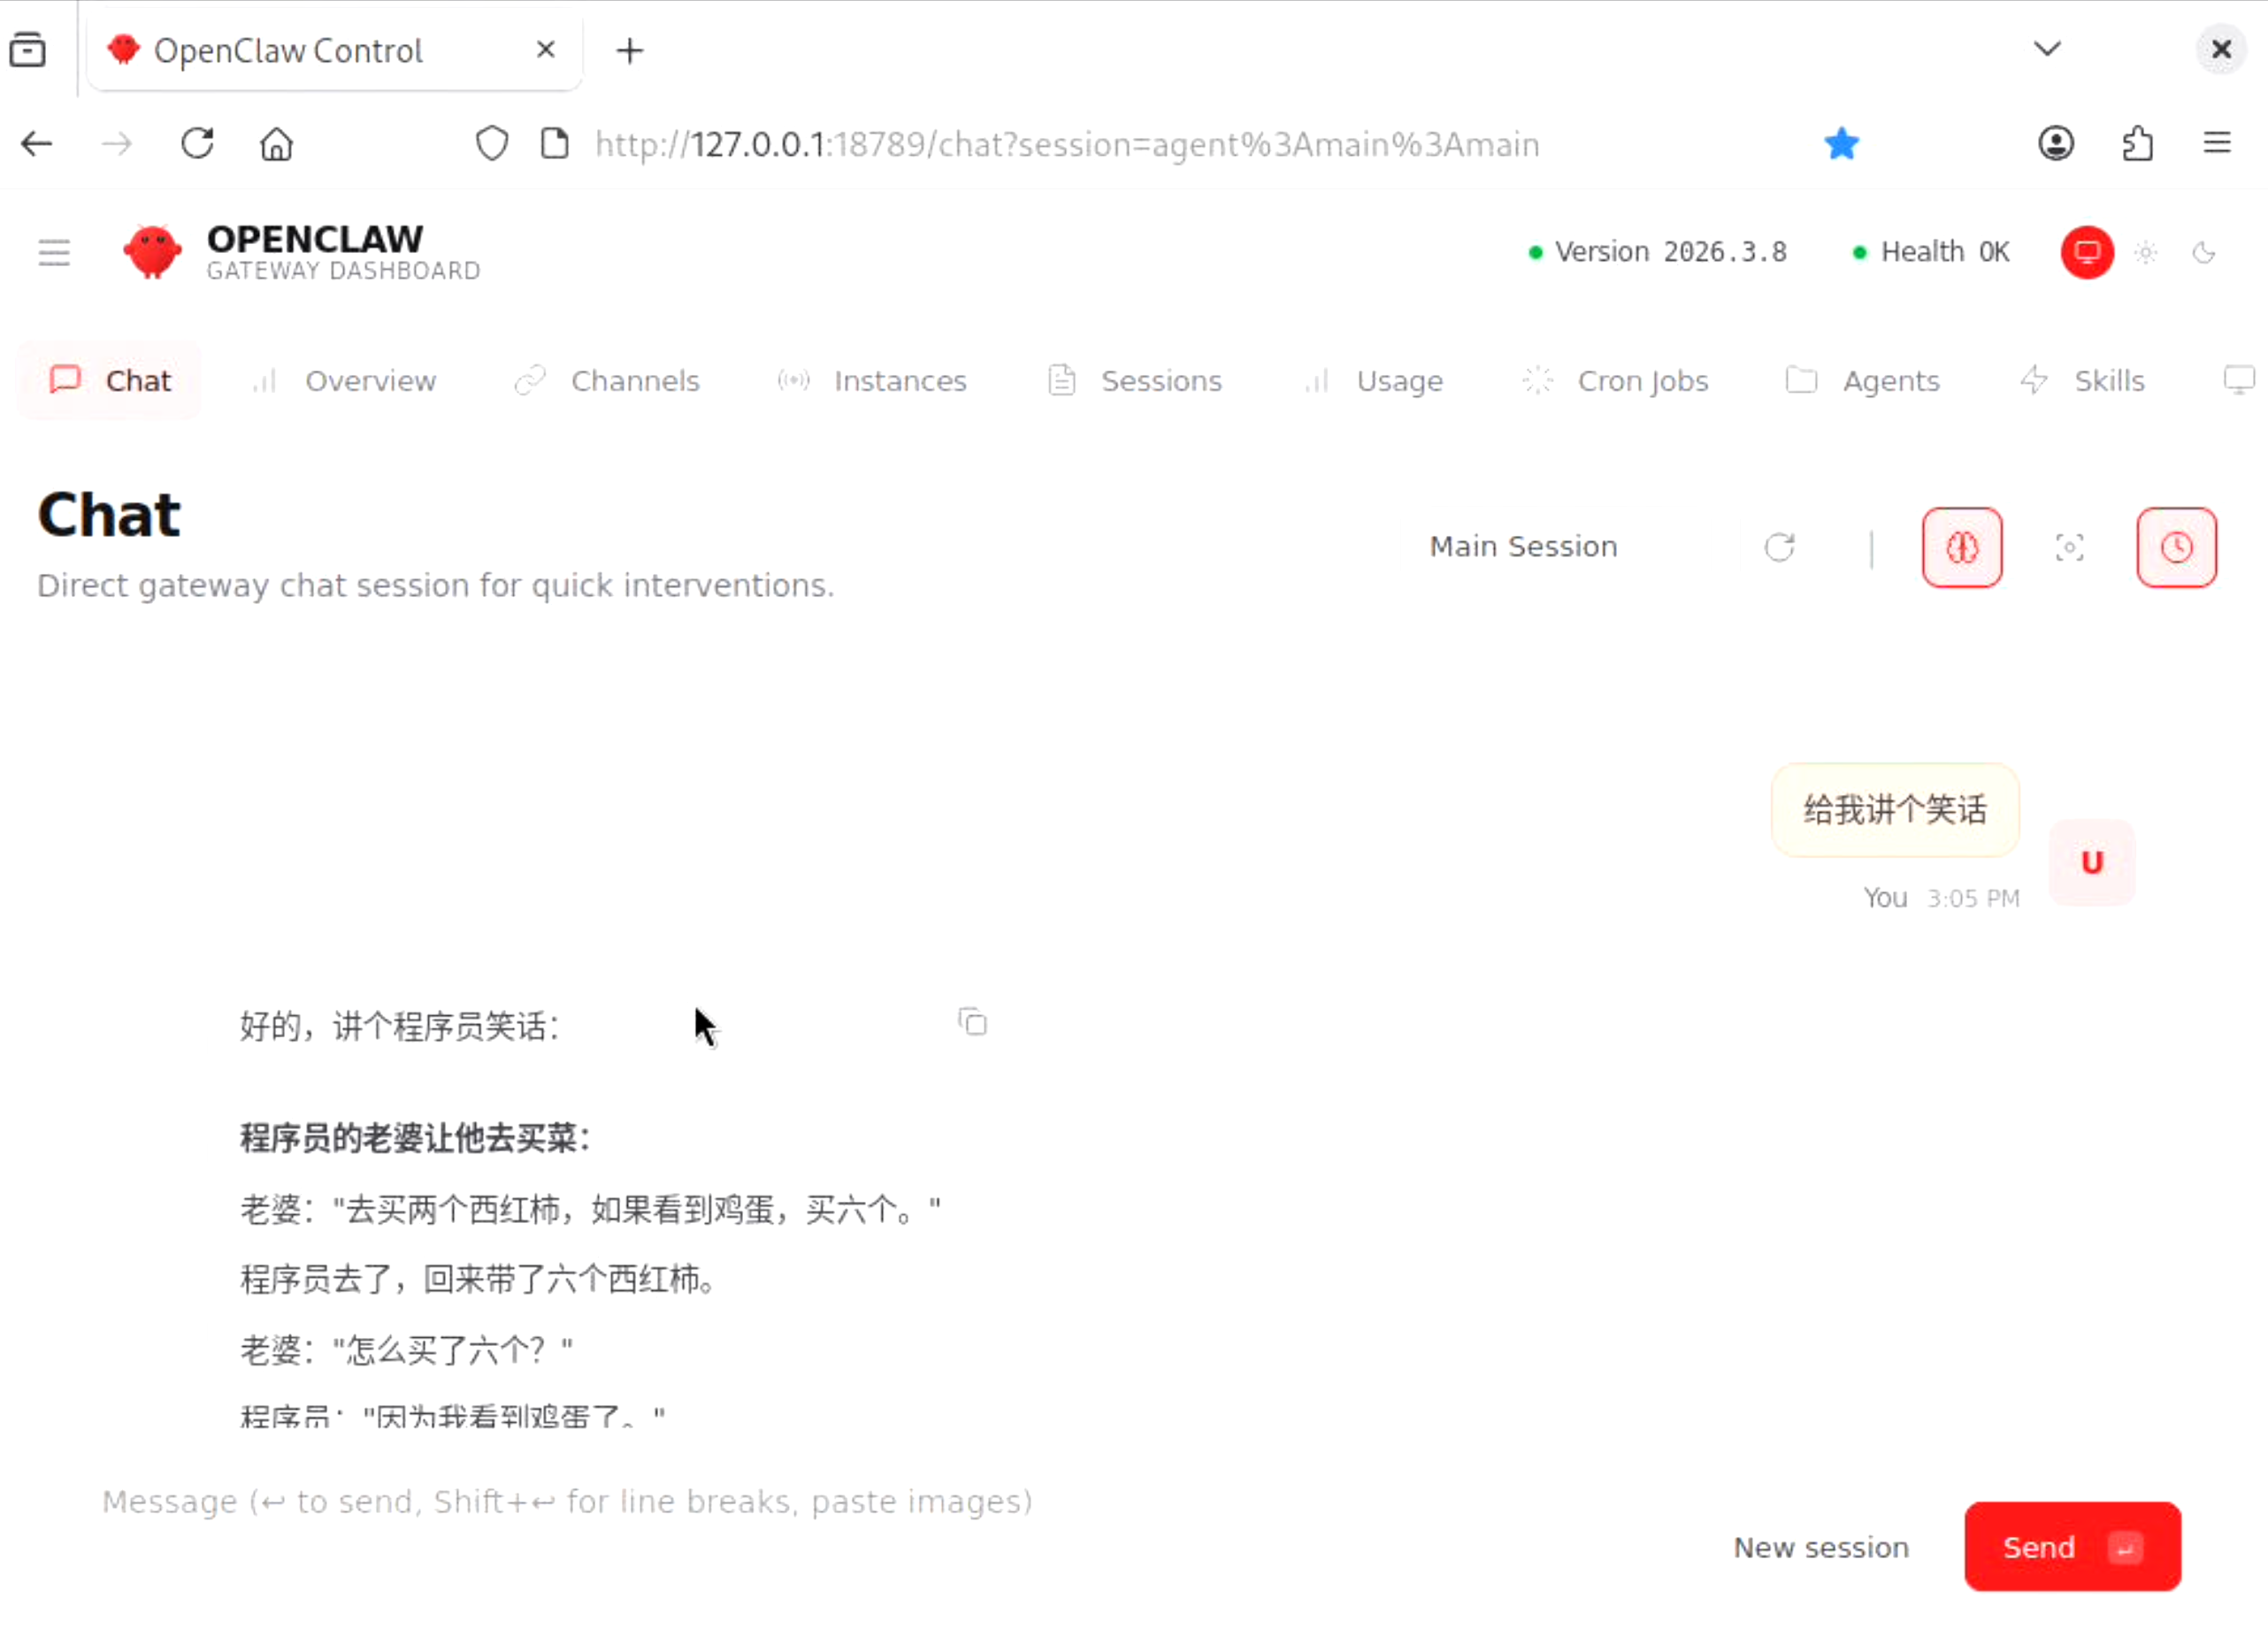Click the red Send button
The image size is (2268, 1636).
tap(2071, 1546)
